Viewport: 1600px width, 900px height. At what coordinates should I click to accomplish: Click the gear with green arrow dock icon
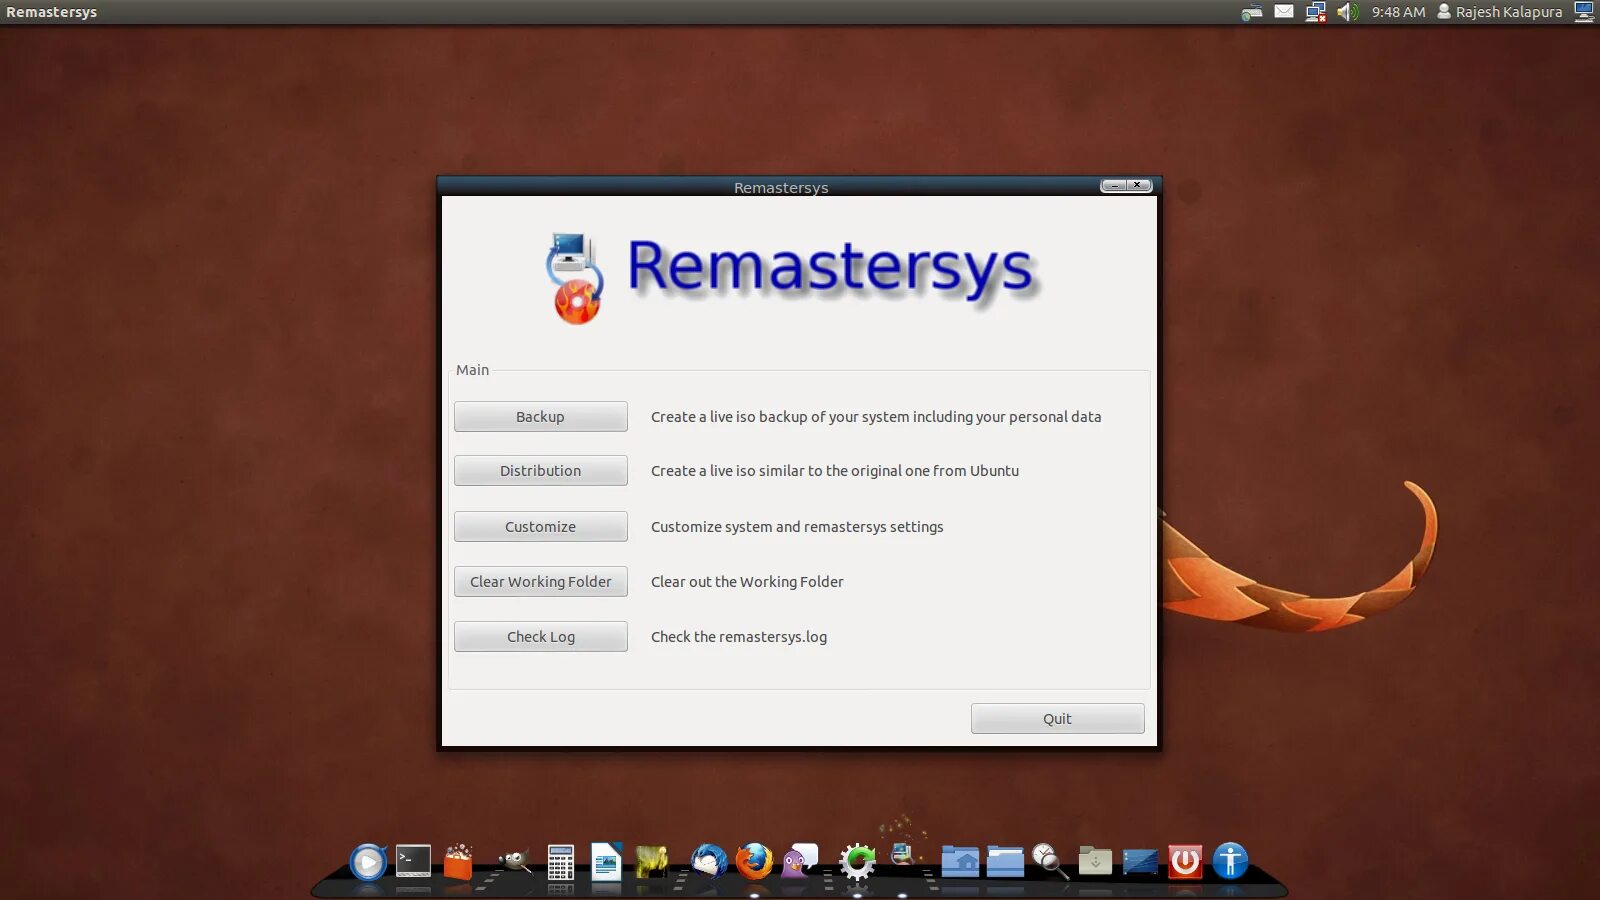857,861
